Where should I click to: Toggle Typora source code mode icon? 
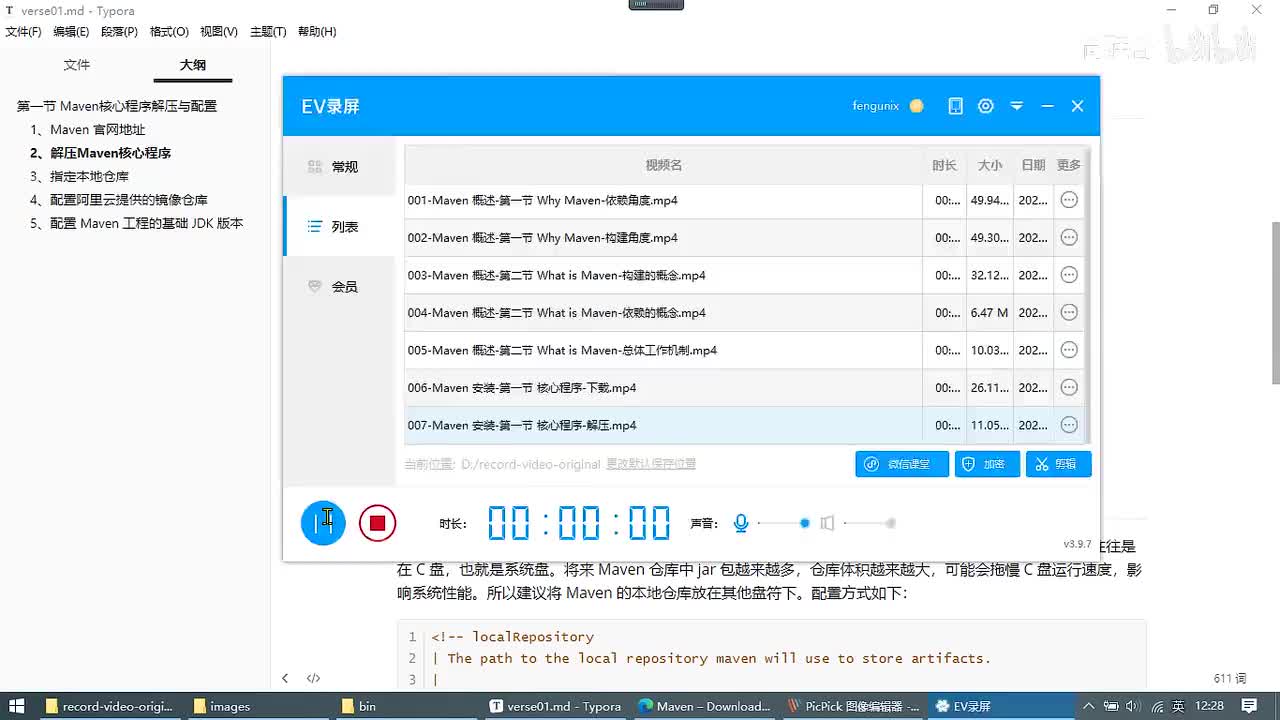(313, 678)
